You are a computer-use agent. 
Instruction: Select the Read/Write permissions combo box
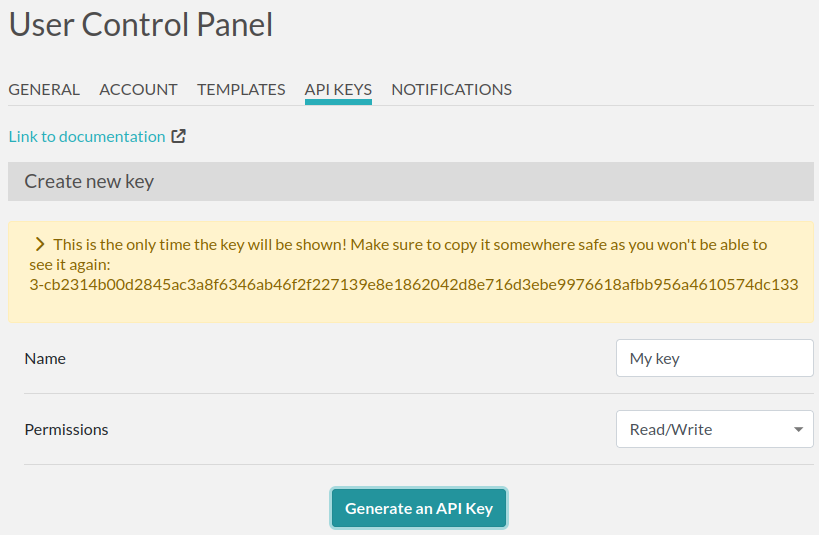click(715, 429)
